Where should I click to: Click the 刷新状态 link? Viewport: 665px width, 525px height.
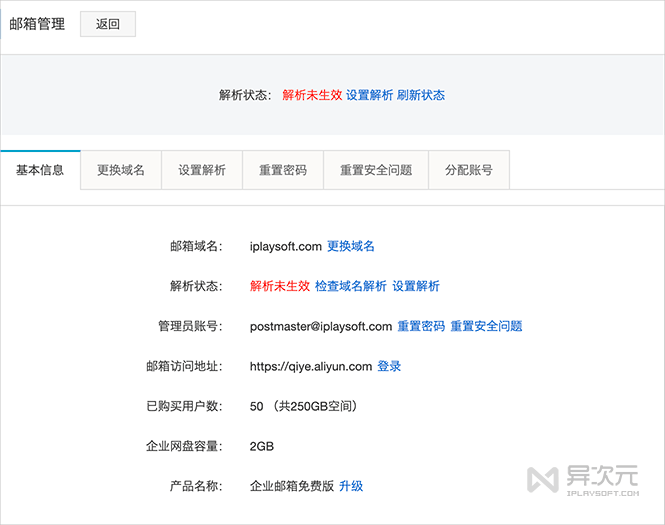click(x=421, y=95)
